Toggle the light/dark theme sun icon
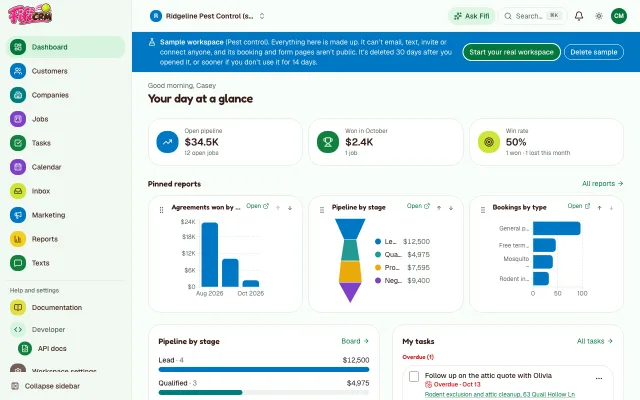640x400 pixels. 599,16
